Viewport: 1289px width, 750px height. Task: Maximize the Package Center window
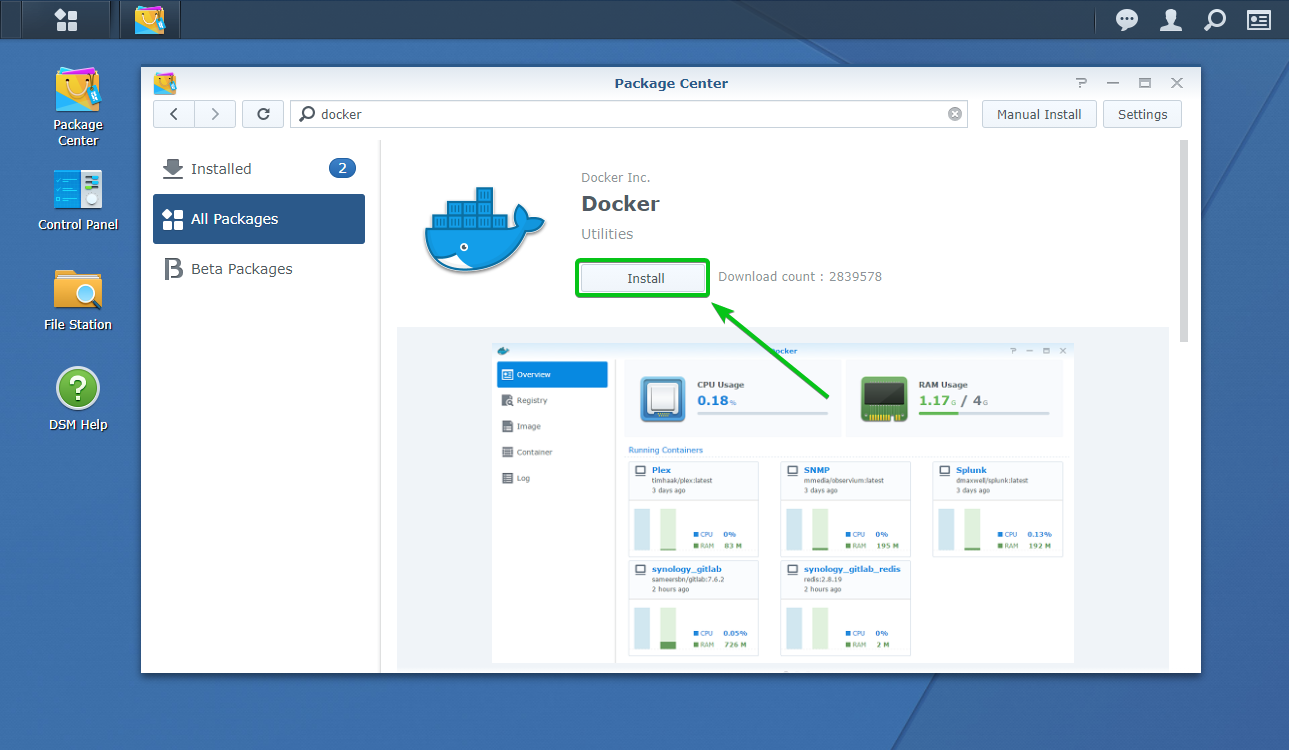pyautogui.click(x=1145, y=83)
